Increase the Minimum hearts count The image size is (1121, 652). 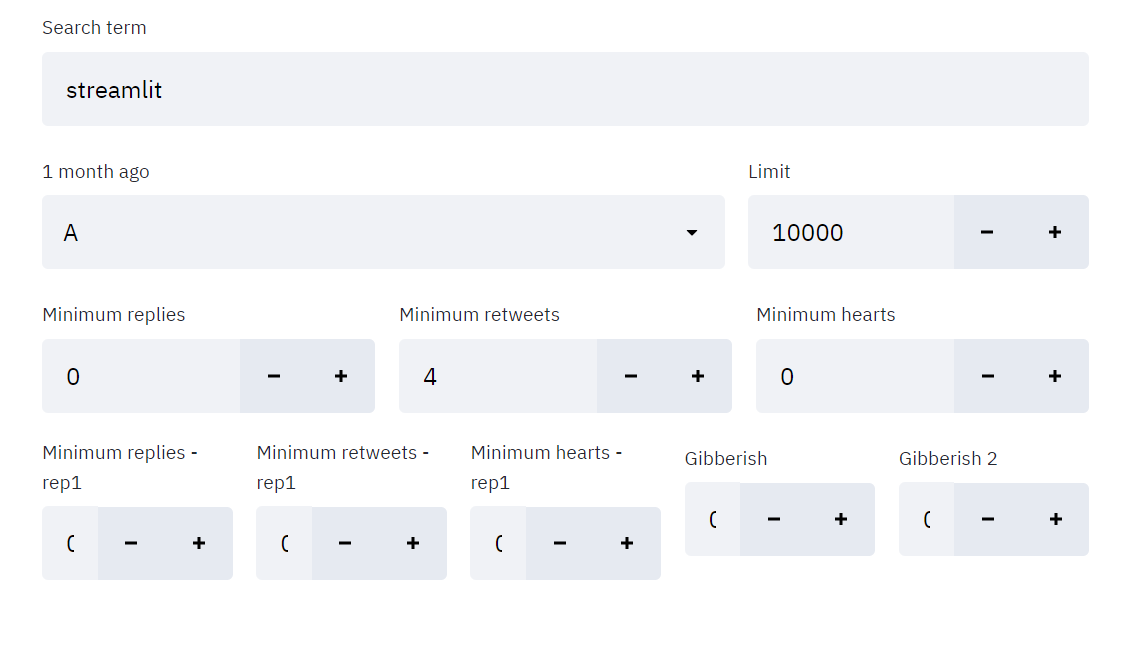1054,376
